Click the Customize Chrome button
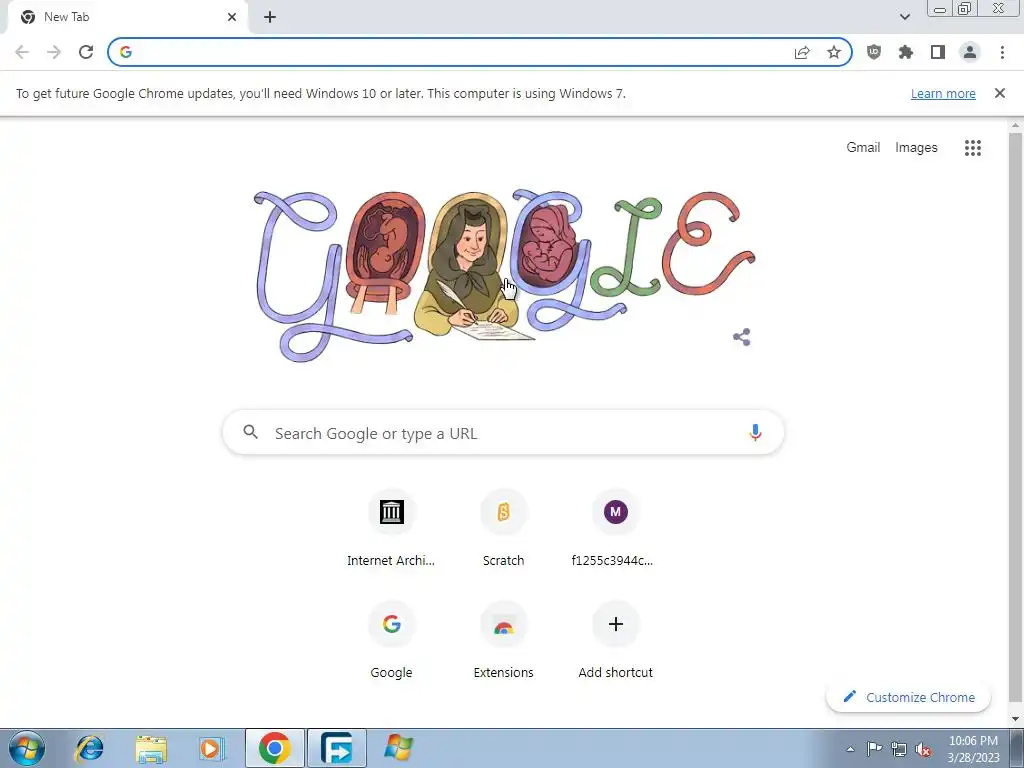The image size is (1024, 768). pyautogui.click(x=908, y=697)
